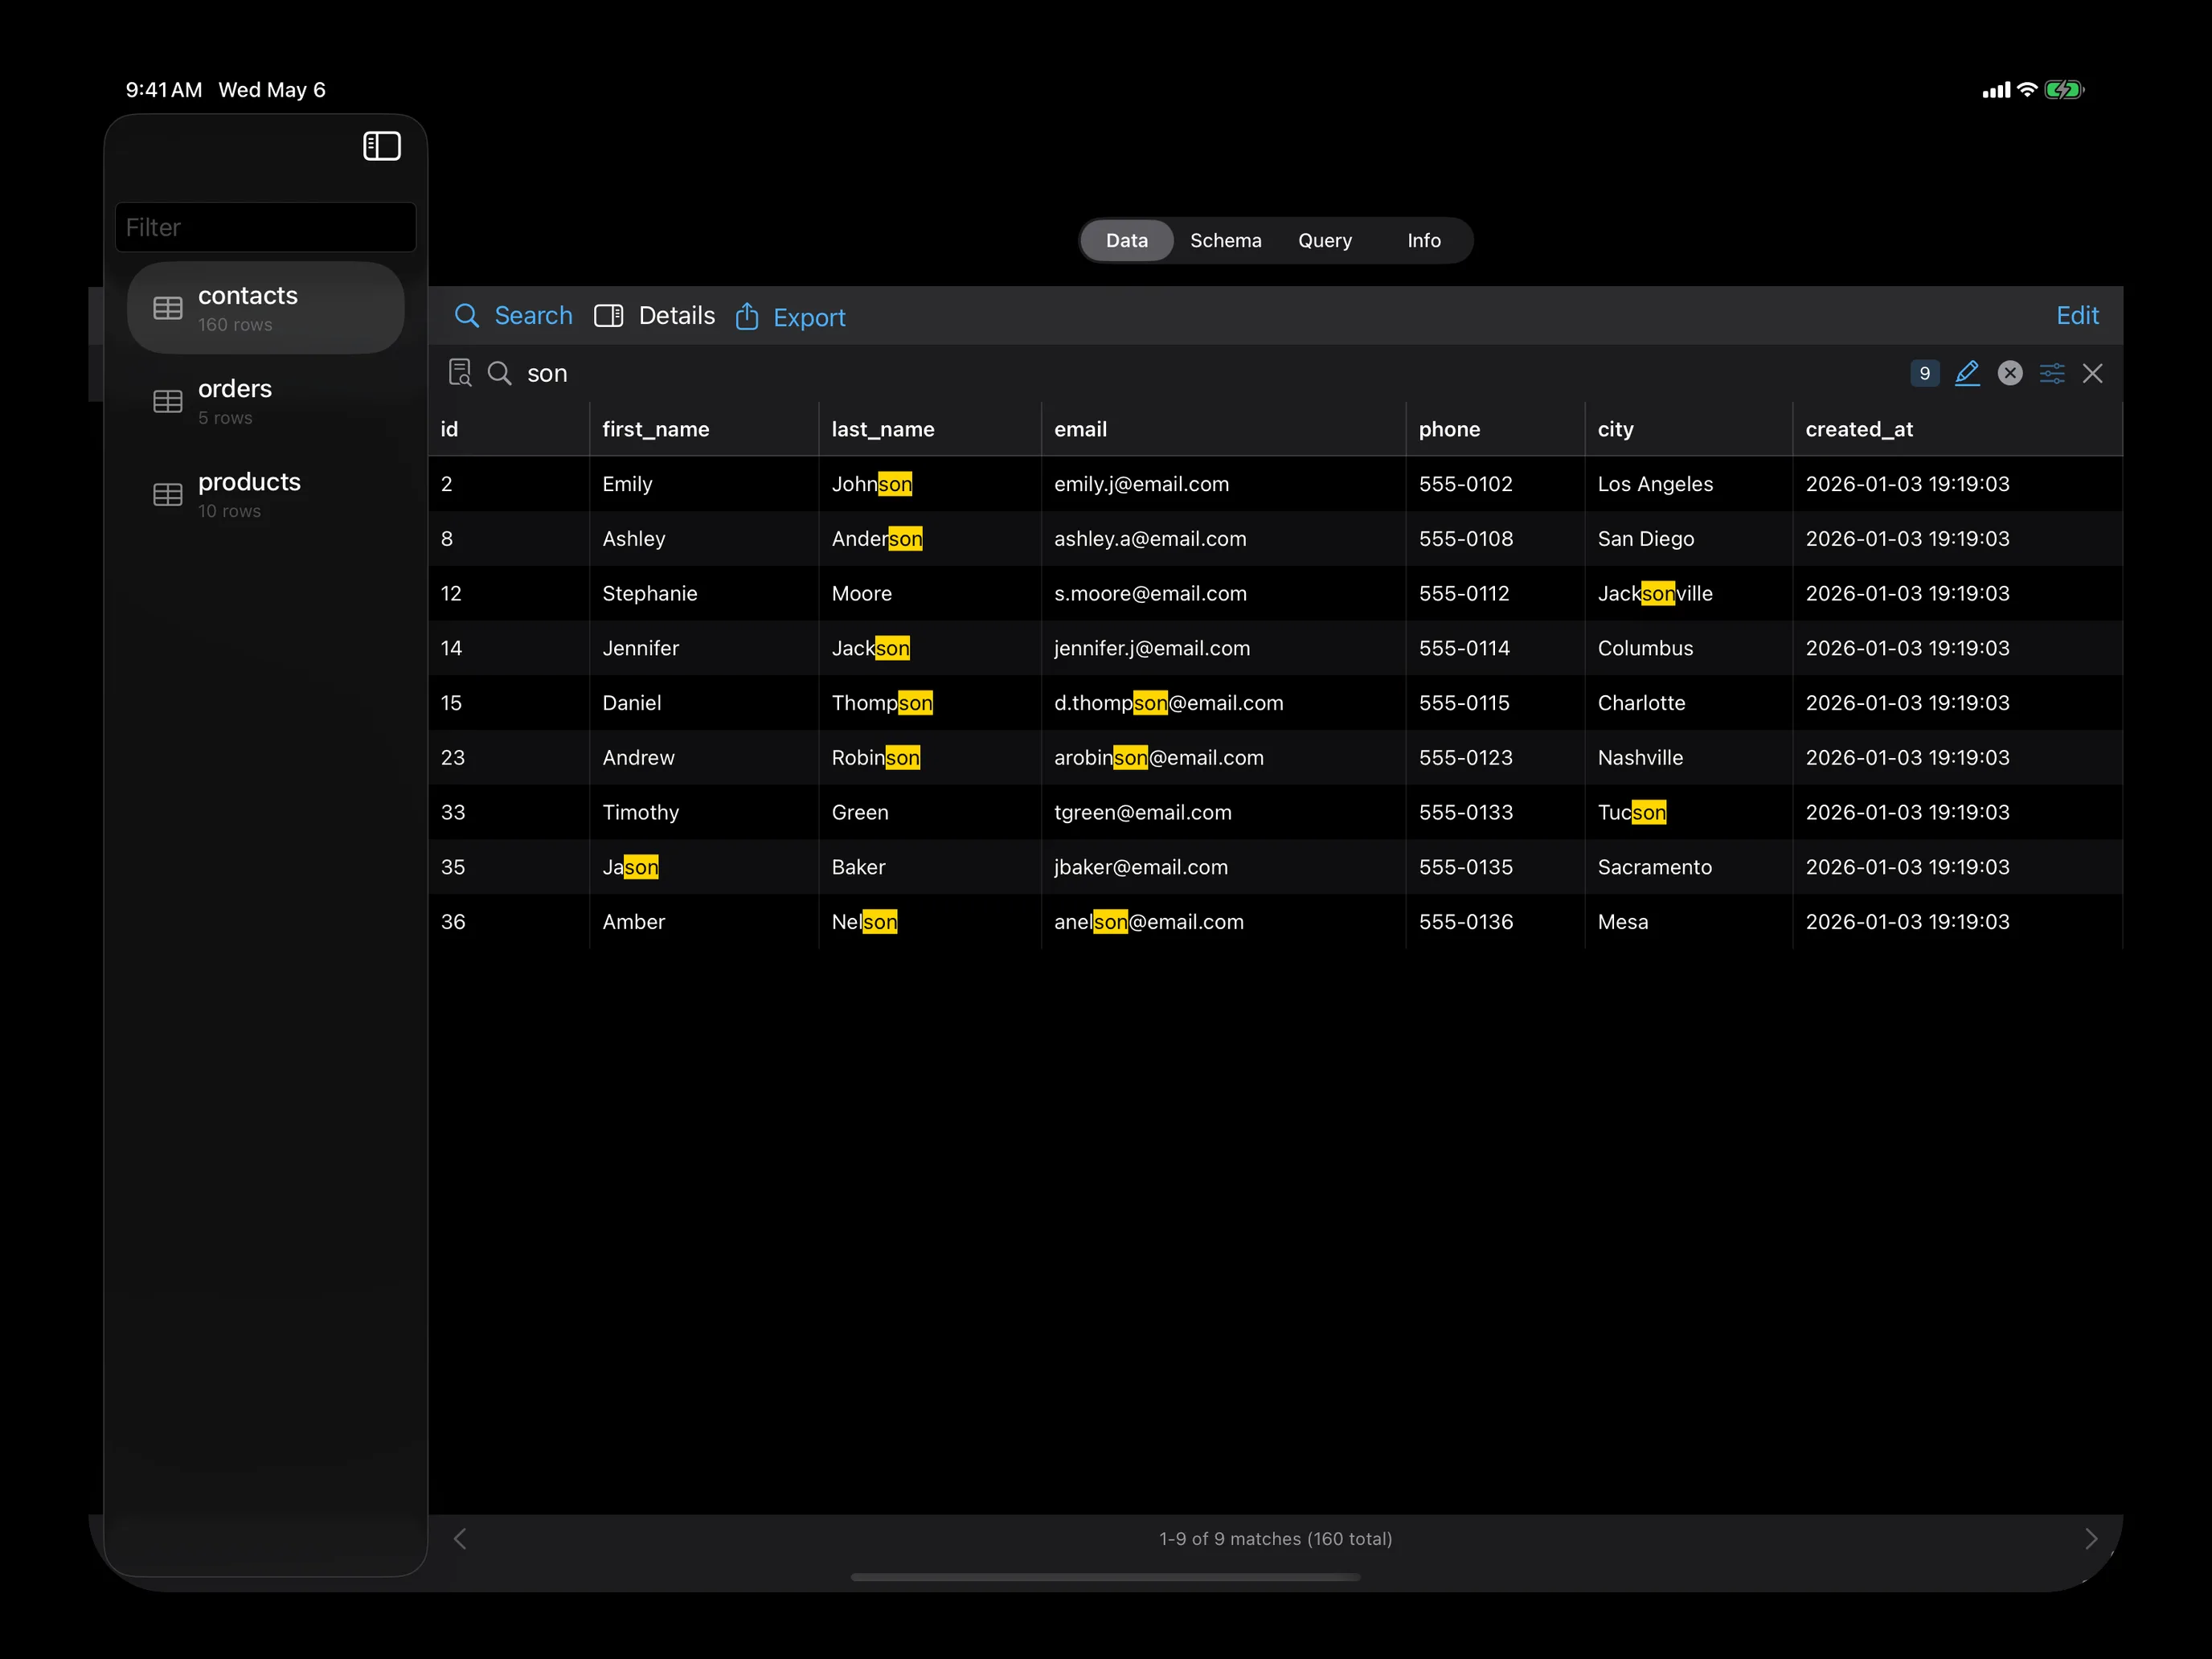Click magnifier icon beside 'son' query
The image size is (2212, 1659).
[499, 373]
